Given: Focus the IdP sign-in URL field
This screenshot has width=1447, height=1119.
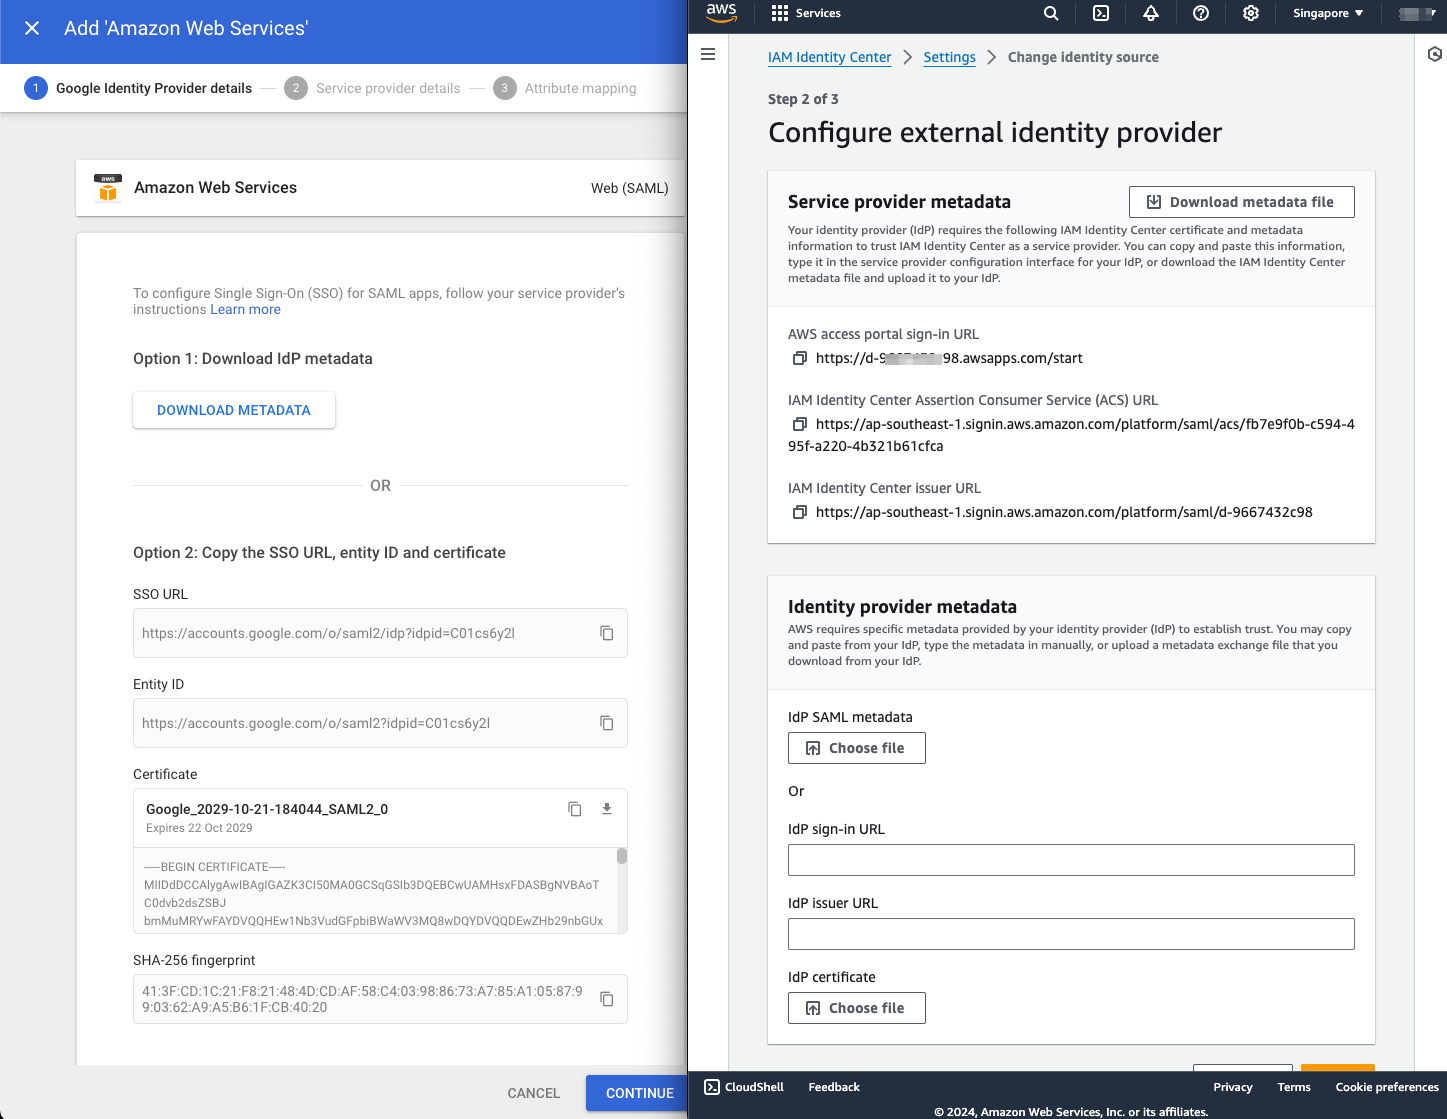Looking at the screenshot, I should [x=1071, y=860].
